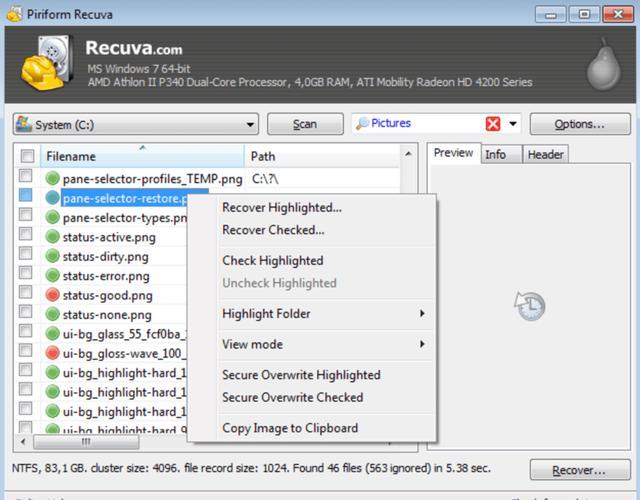Expand the filter dropdown arrow next to Pictures

click(513, 123)
